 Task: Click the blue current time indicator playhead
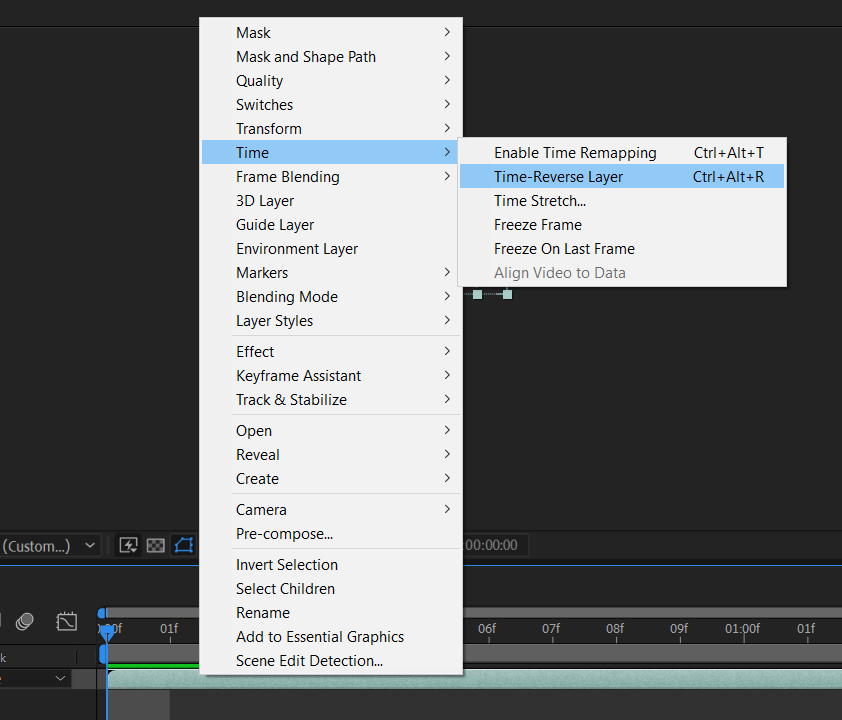[x=107, y=632]
